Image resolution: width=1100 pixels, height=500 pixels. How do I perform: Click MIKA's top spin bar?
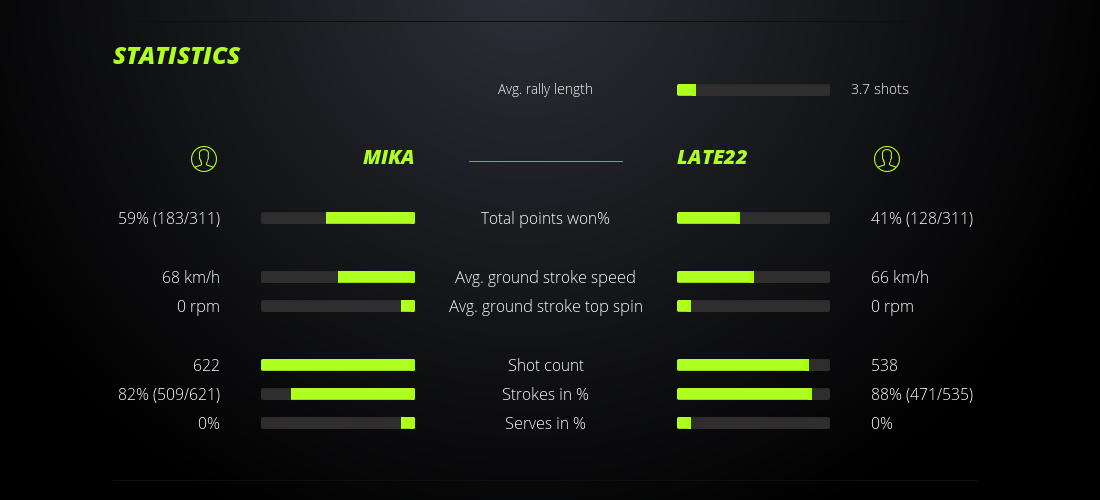pyautogui.click(x=338, y=306)
